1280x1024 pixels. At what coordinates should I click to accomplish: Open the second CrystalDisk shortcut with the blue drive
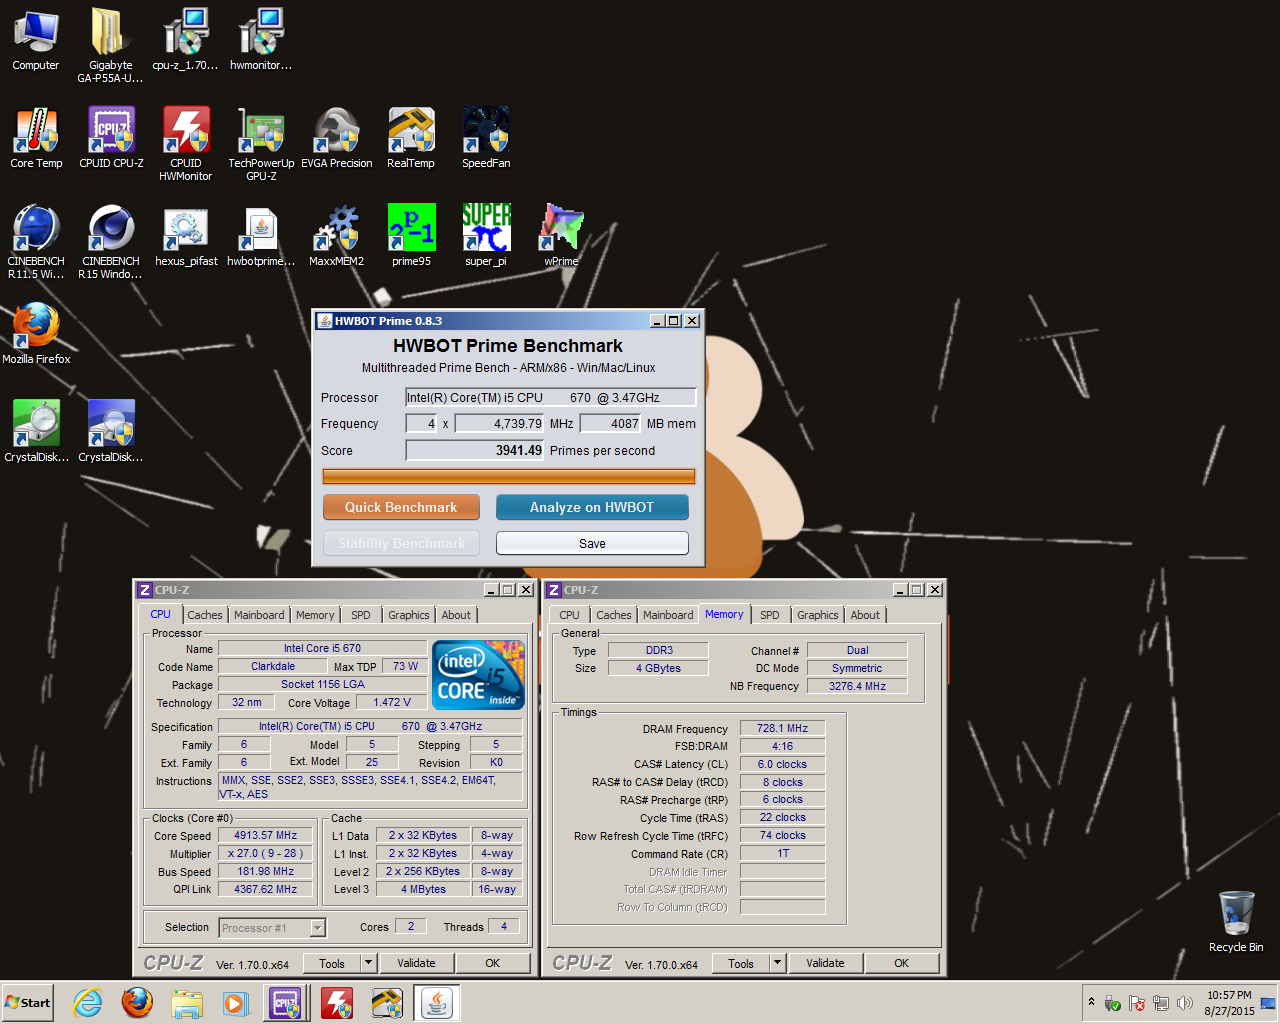point(111,432)
